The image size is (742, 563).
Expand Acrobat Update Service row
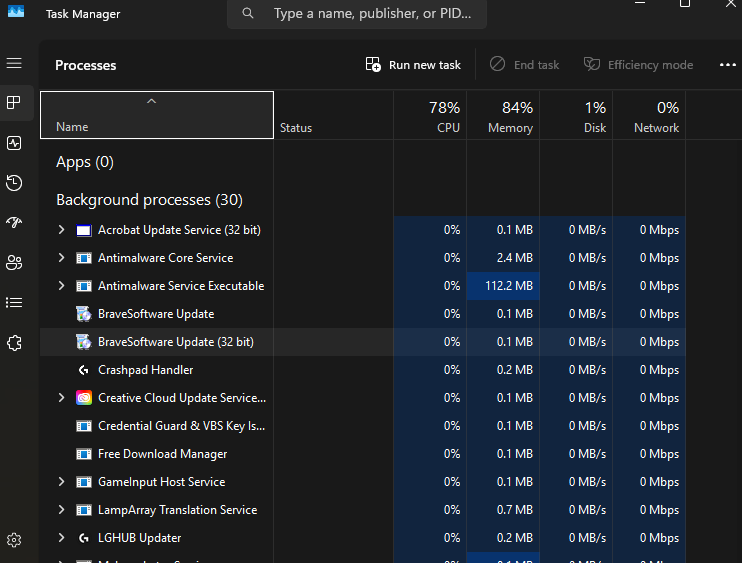[x=62, y=230]
